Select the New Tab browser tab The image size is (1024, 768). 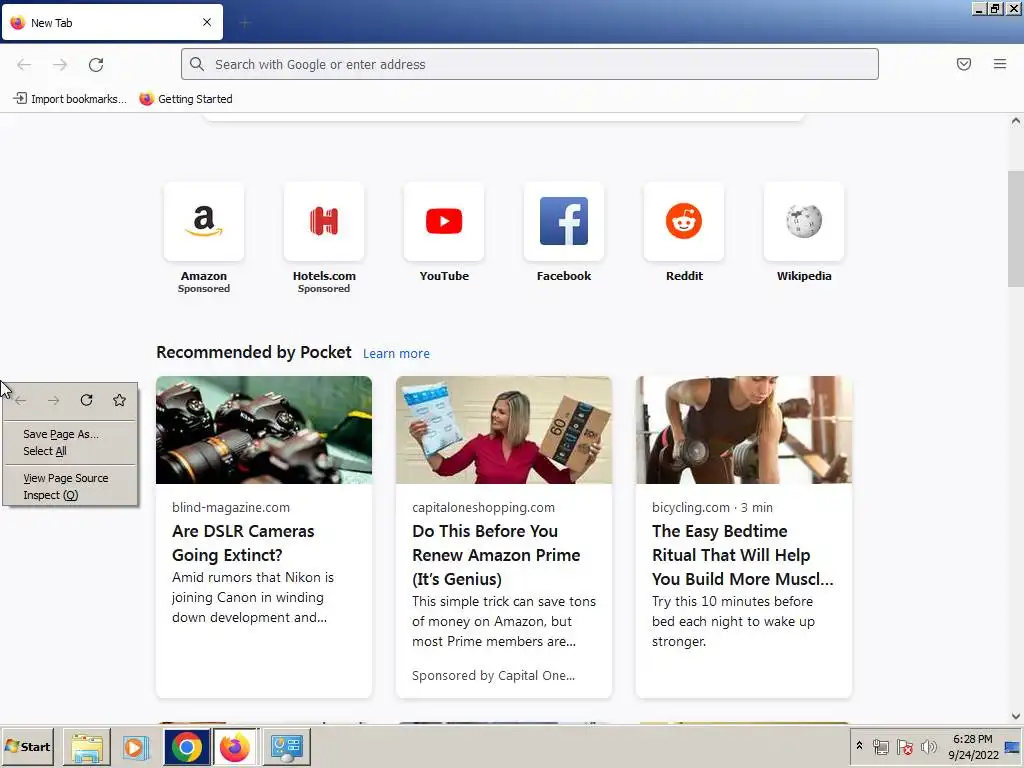pyautogui.click(x=112, y=23)
